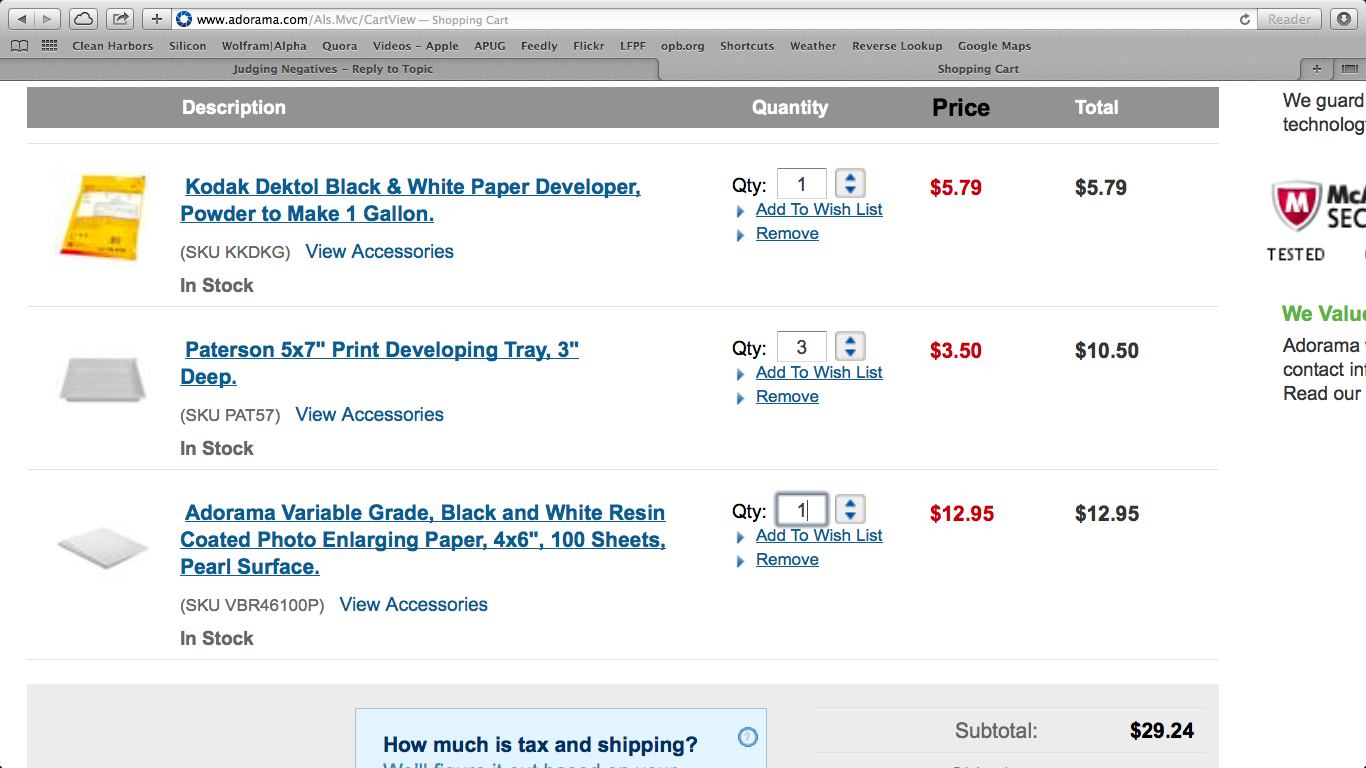Click the Kodak Dektol product thumbnail

(100, 218)
